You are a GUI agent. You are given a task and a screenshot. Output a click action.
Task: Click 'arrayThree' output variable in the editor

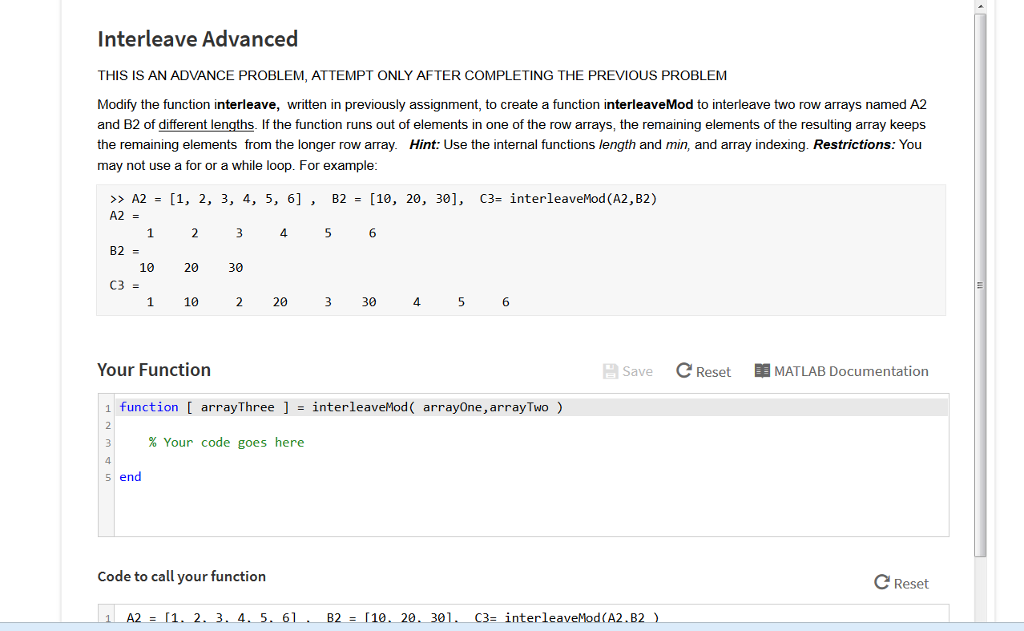tap(237, 407)
